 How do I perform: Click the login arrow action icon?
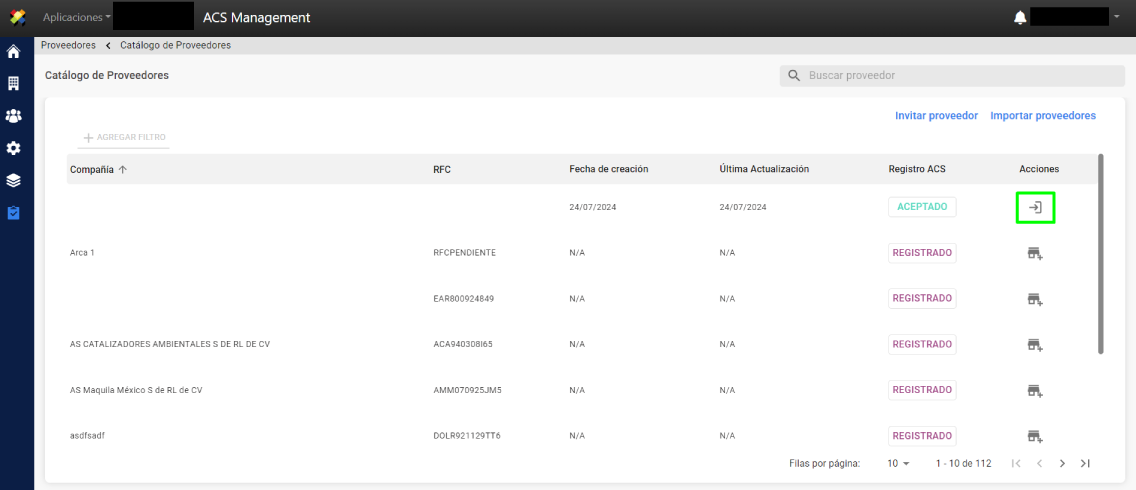pyautogui.click(x=1035, y=207)
